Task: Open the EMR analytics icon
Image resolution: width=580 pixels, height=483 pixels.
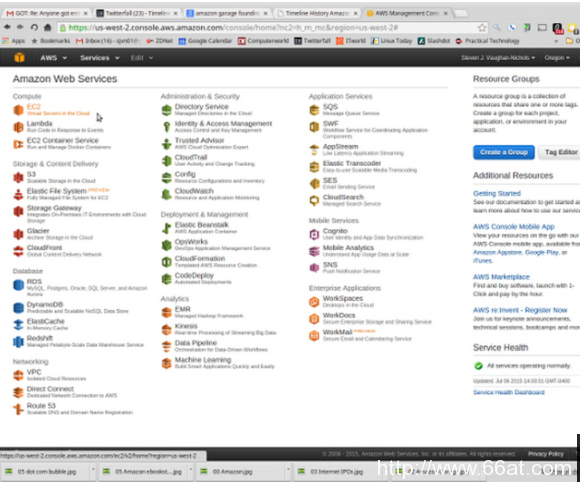Action: [167, 313]
